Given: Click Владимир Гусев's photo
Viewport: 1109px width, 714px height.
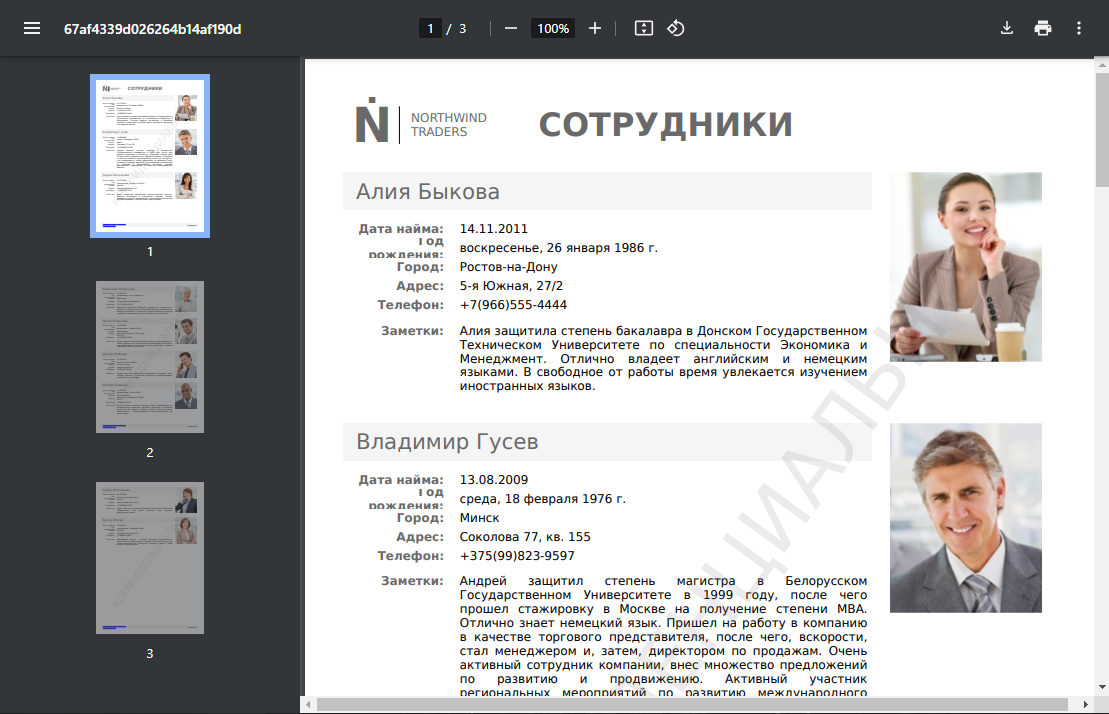Looking at the screenshot, I should pos(965,518).
